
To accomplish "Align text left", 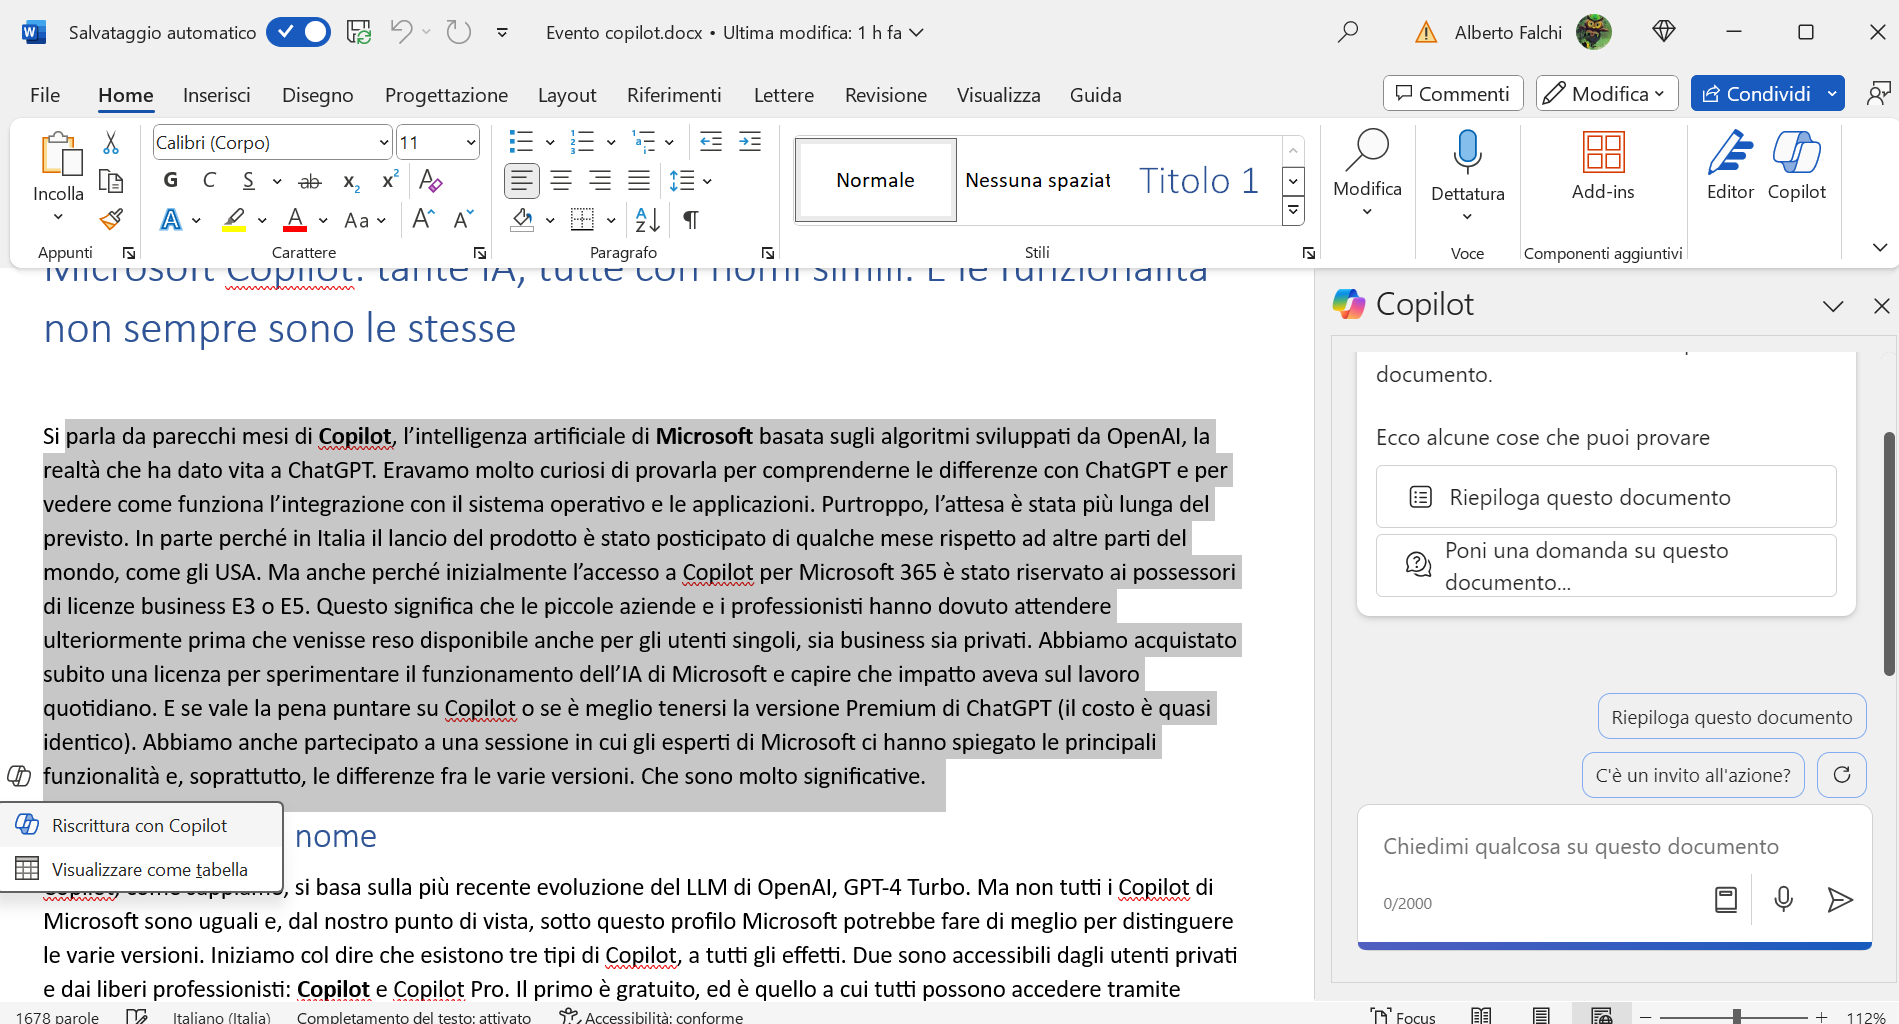I will tap(521, 181).
